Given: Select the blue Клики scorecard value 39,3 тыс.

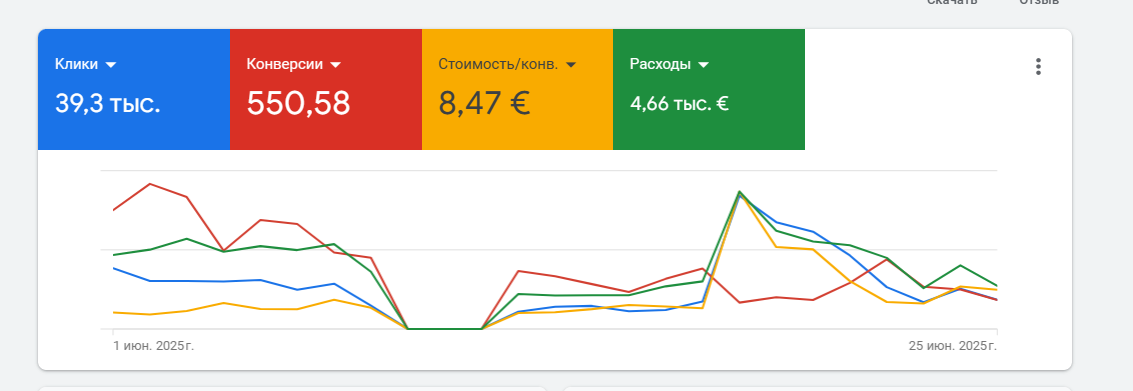Looking at the screenshot, I should point(108,104).
